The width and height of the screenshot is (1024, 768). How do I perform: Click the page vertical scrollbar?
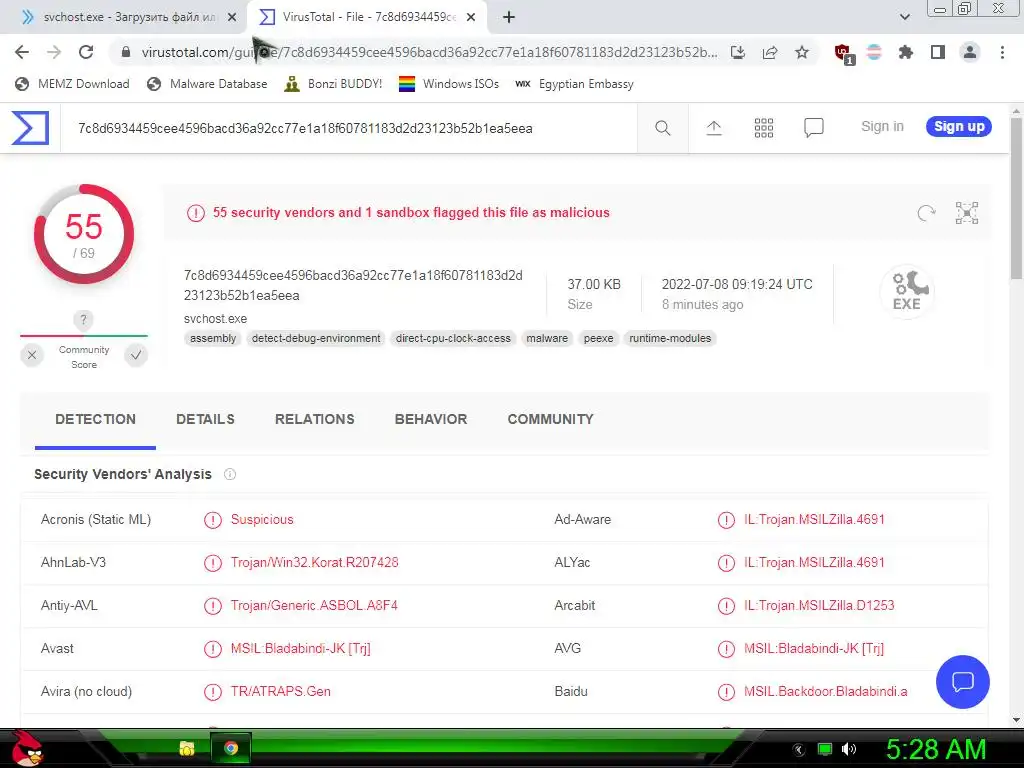click(x=1016, y=199)
